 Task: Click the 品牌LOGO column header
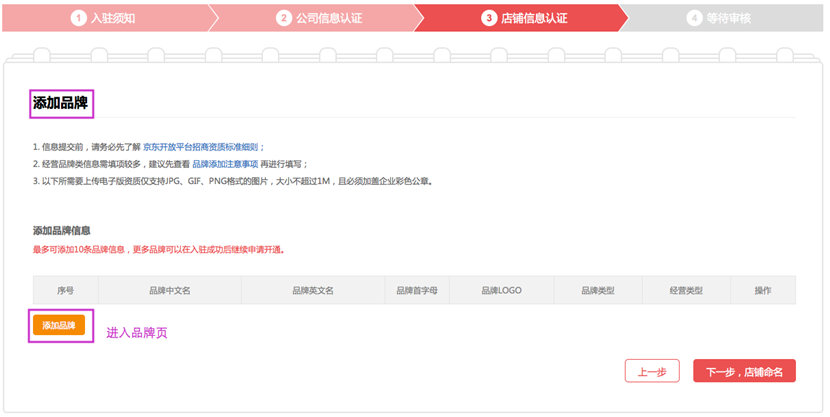[501, 290]
